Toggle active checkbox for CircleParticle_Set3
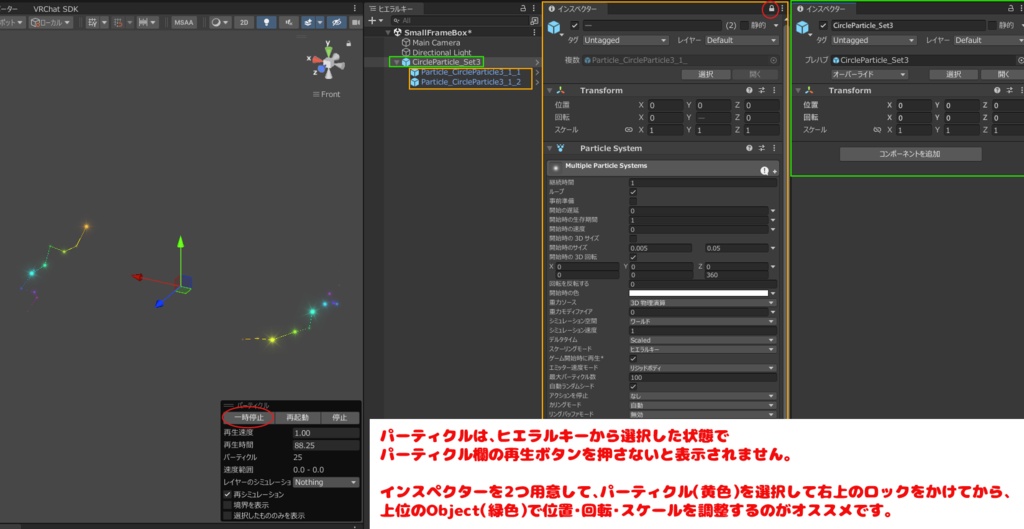 tap(823, 25)
